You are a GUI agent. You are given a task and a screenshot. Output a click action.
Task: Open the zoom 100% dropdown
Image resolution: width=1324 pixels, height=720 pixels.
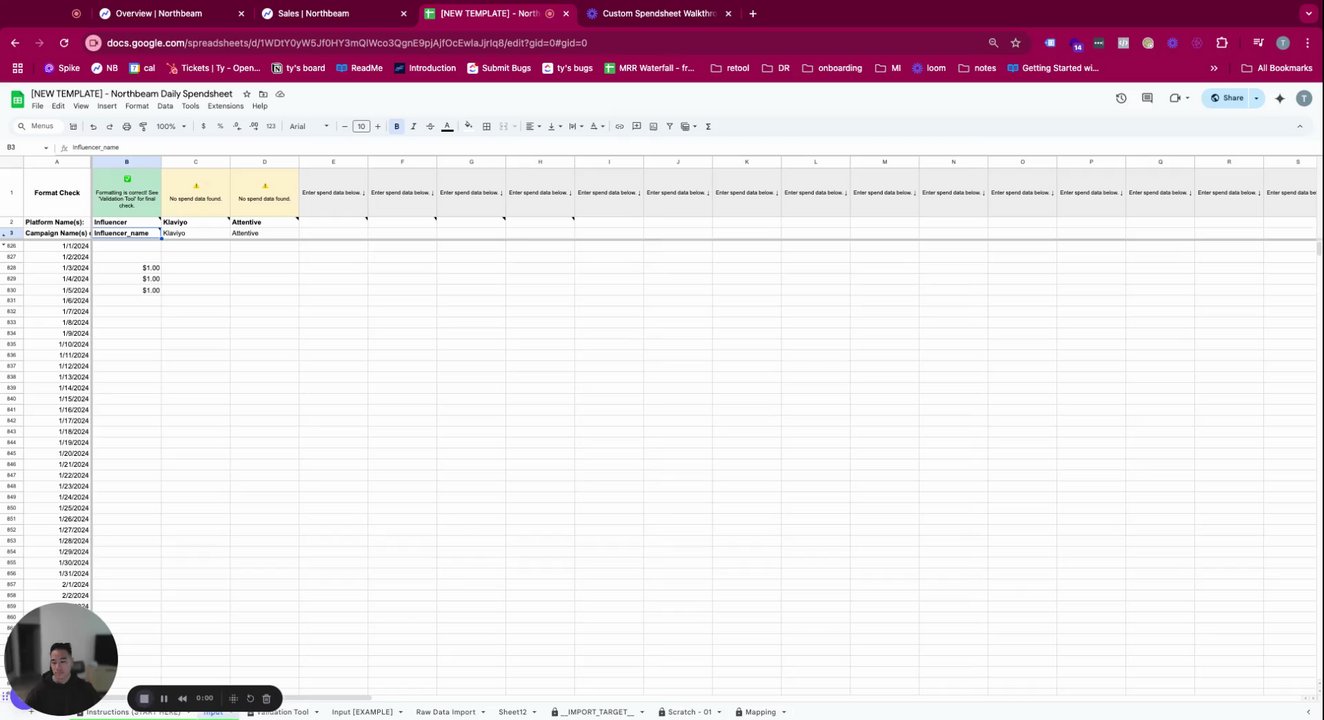[x=171, y=127]
